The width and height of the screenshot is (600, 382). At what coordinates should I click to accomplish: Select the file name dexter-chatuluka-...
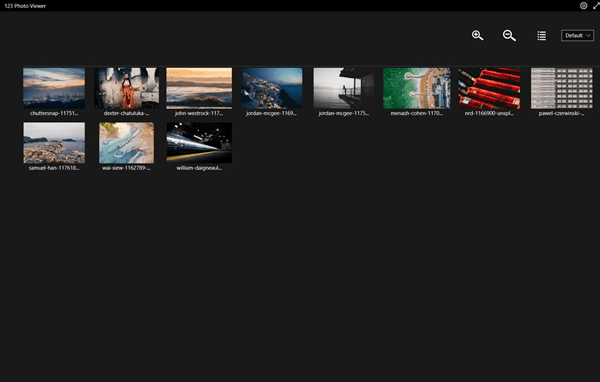pyautogui.click(x=127, y=113)
